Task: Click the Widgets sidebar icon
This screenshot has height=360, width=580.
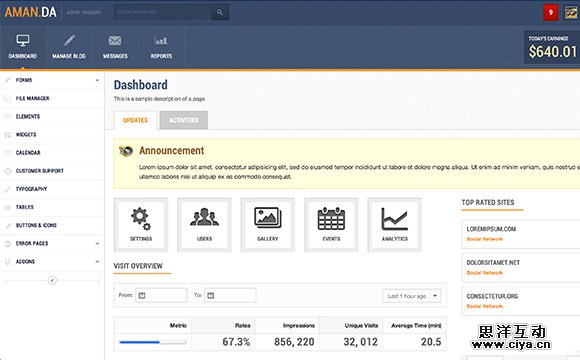Action: (7, 135)
